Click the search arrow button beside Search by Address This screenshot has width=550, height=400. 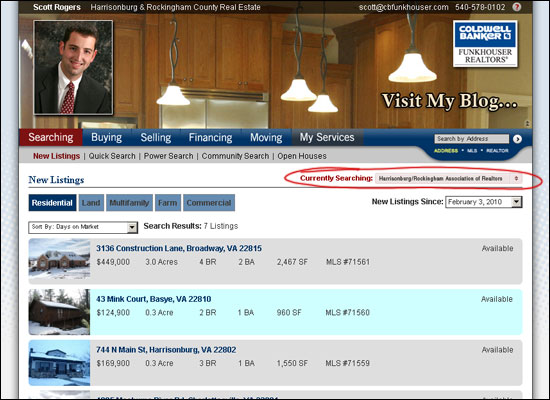[x=517, y=139]
